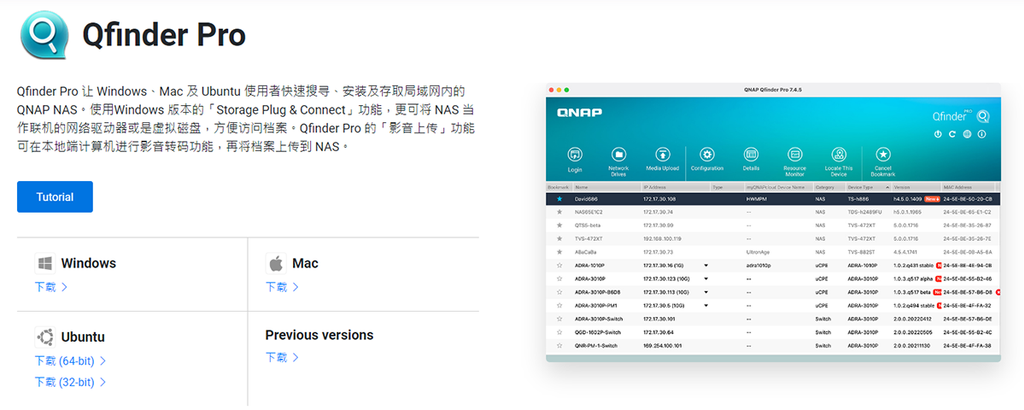The width and height of the screenshot is (1024, 410).
Task: Click the Ubuntu logo icon
Action: coord(45,338)
